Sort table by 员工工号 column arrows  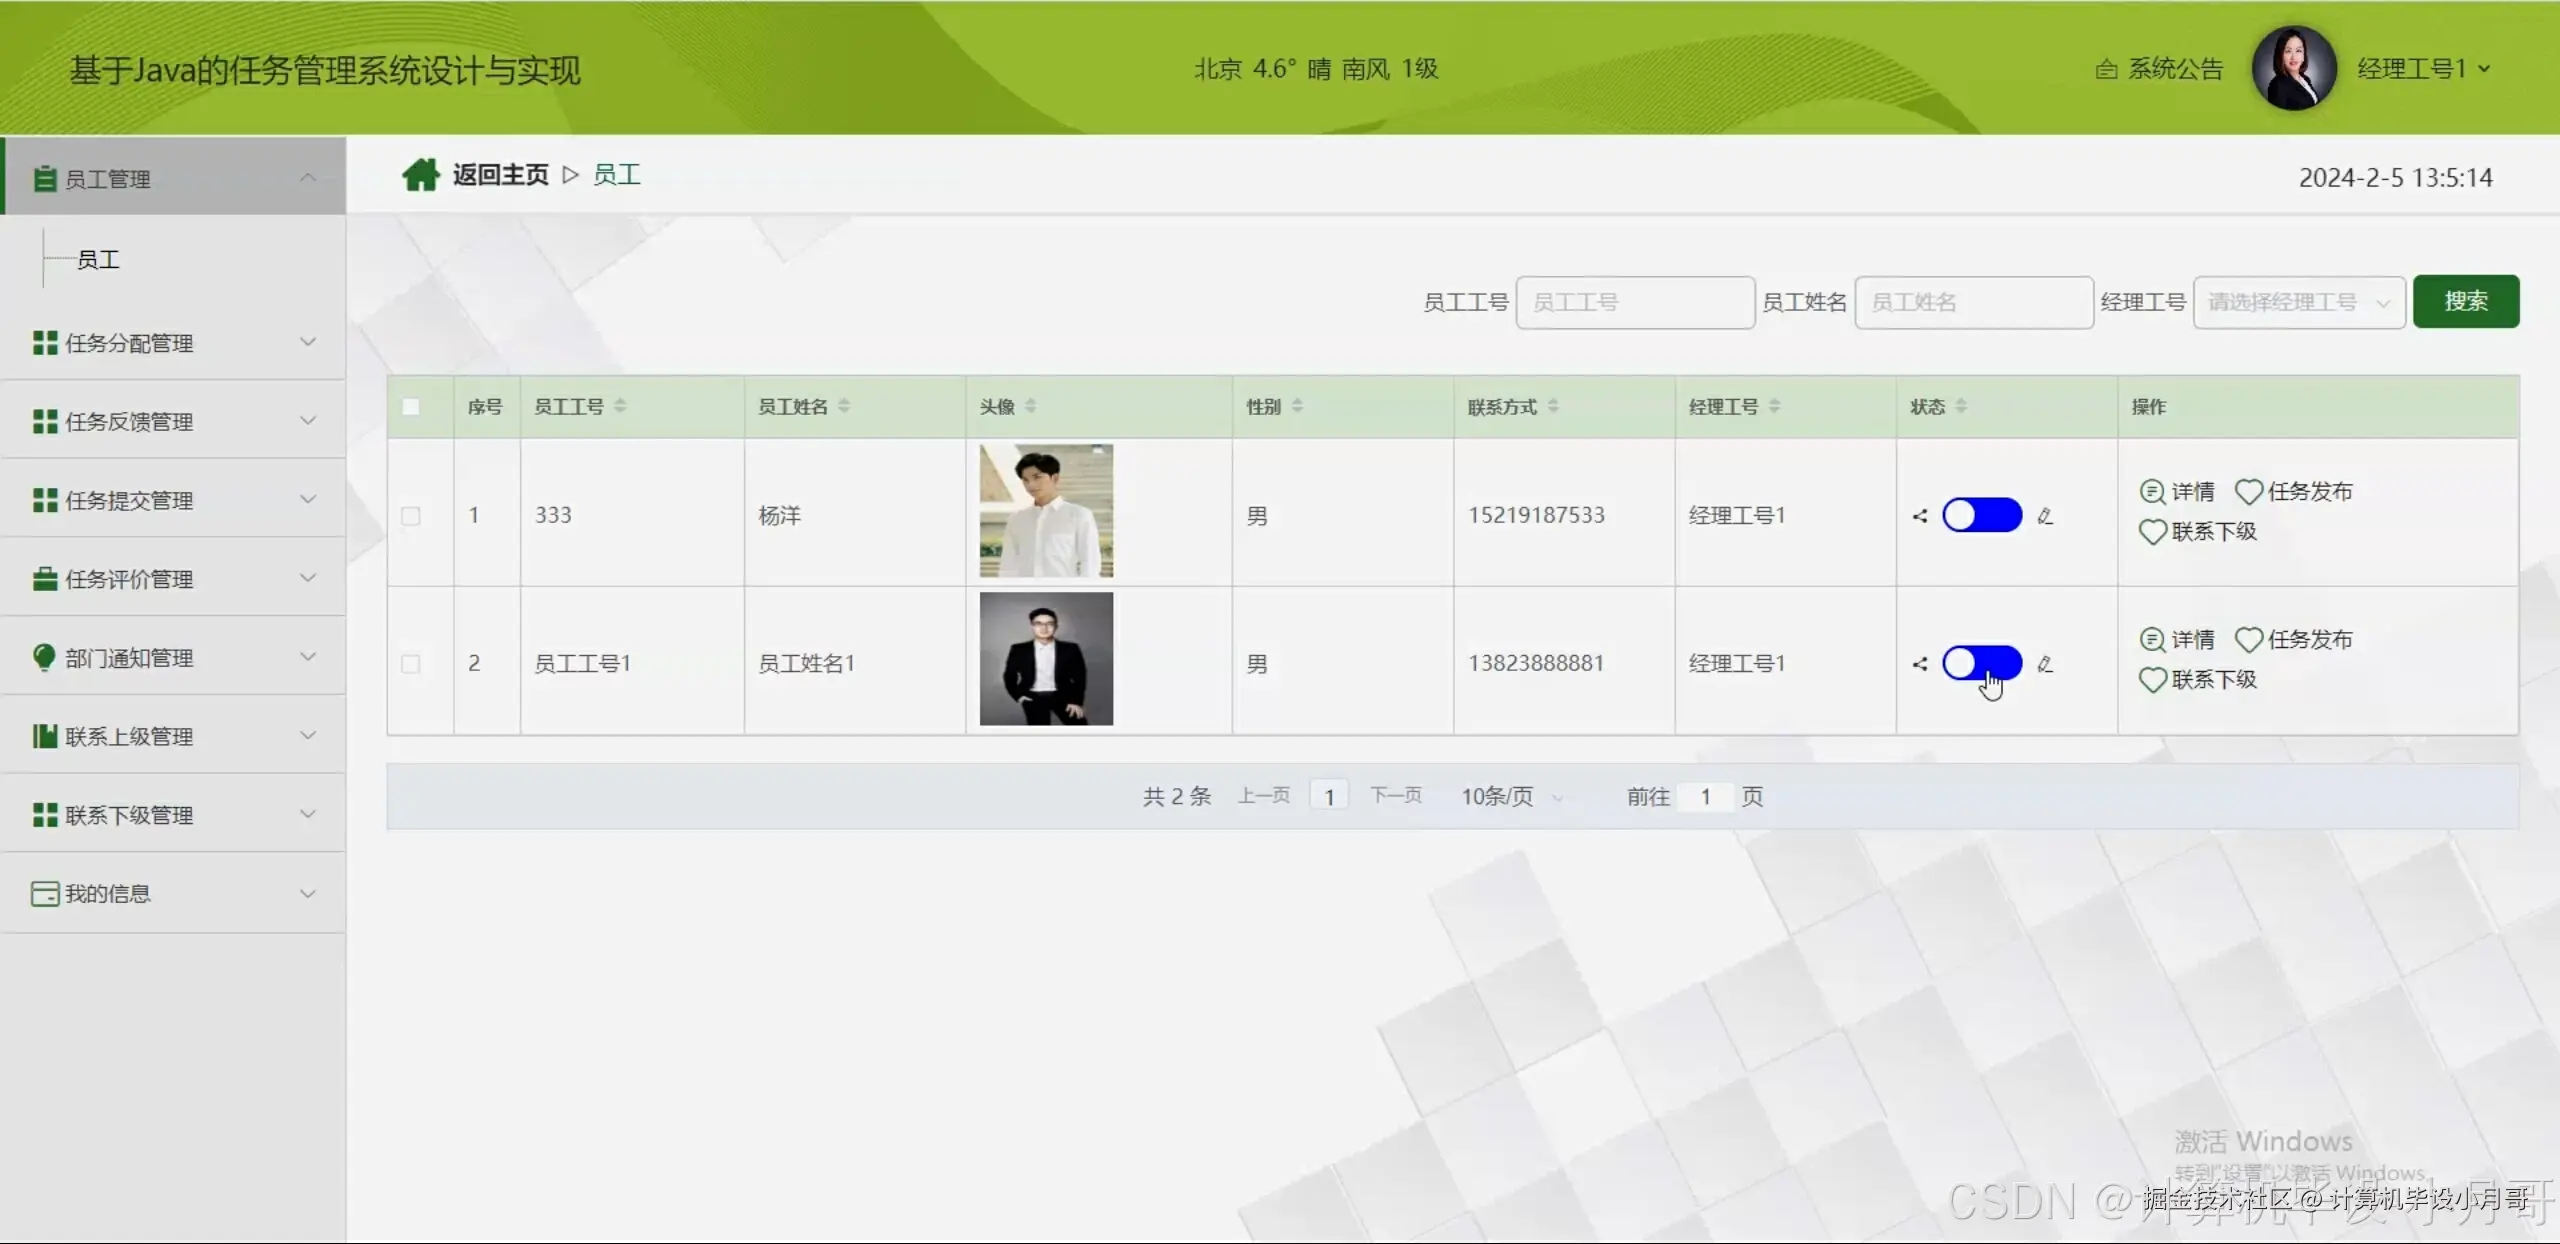(x=620, y=406)
